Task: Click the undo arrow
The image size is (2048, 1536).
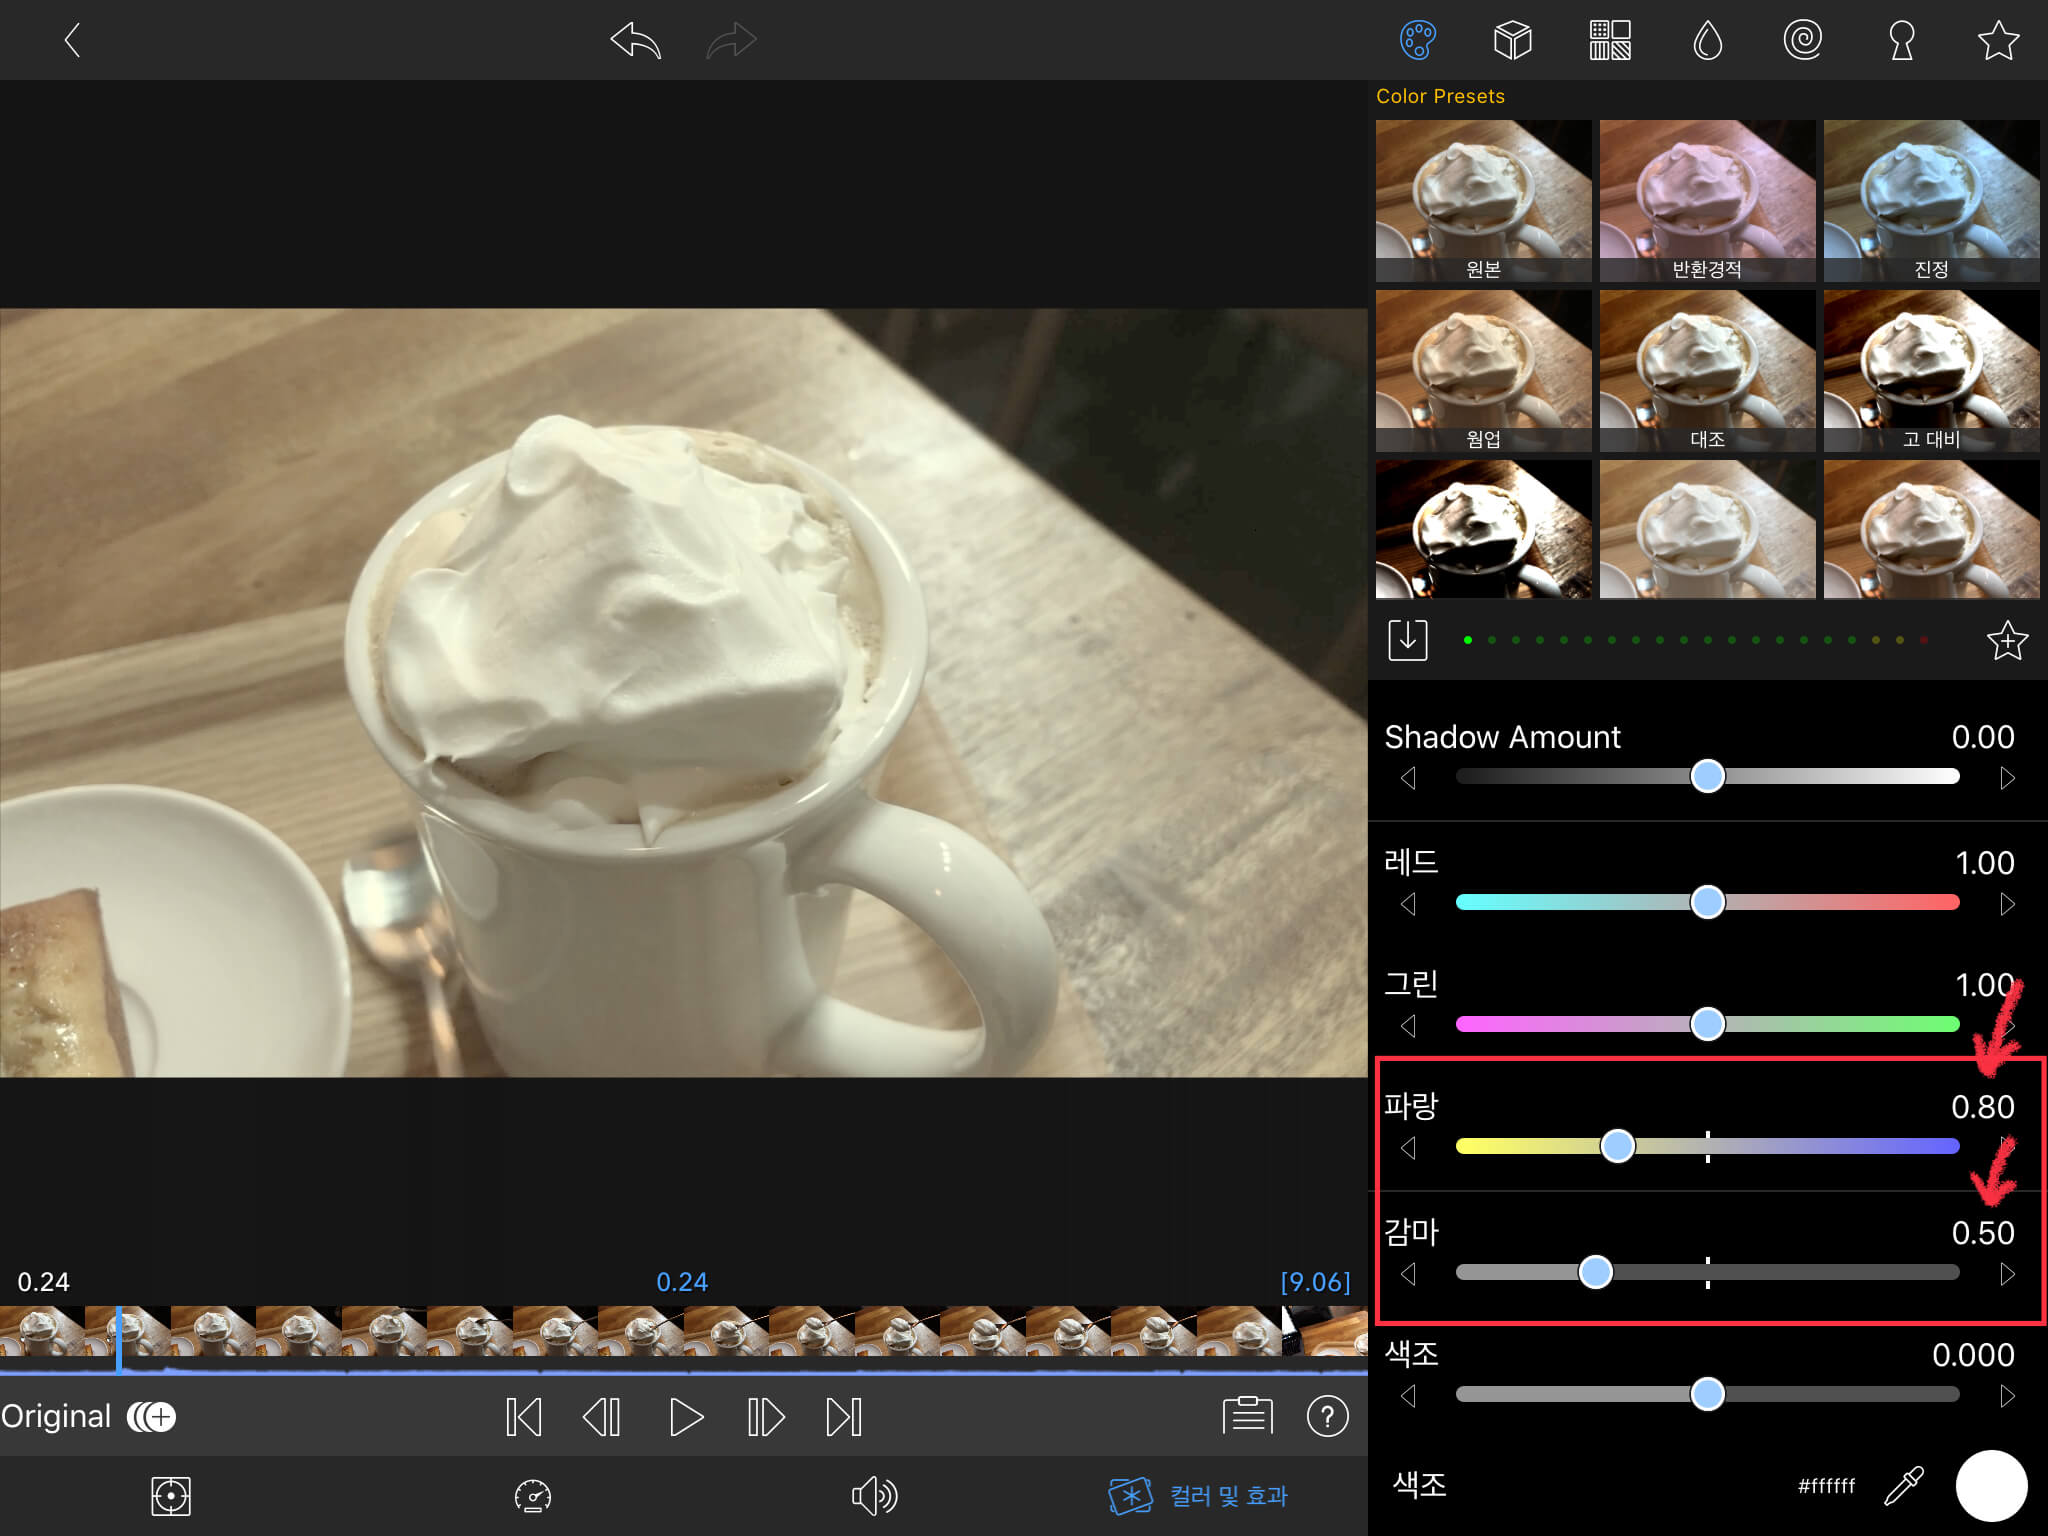Action: point(635,41)
